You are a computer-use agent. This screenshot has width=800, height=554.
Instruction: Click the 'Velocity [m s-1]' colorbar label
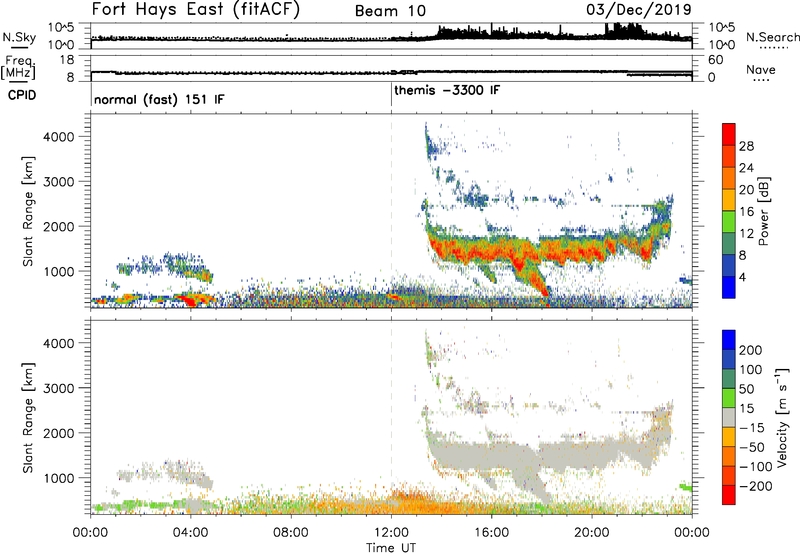pyautogui.click(x=782, y=417)
